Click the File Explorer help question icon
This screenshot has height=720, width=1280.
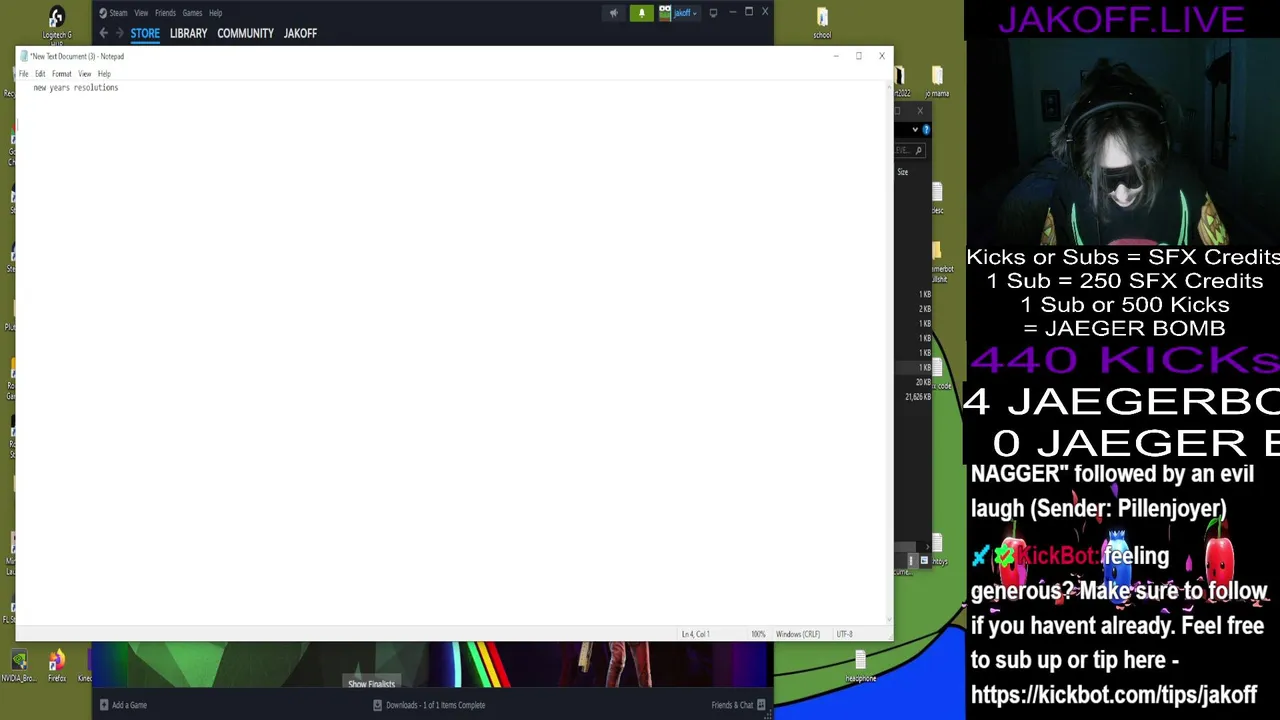click(926, 129)
